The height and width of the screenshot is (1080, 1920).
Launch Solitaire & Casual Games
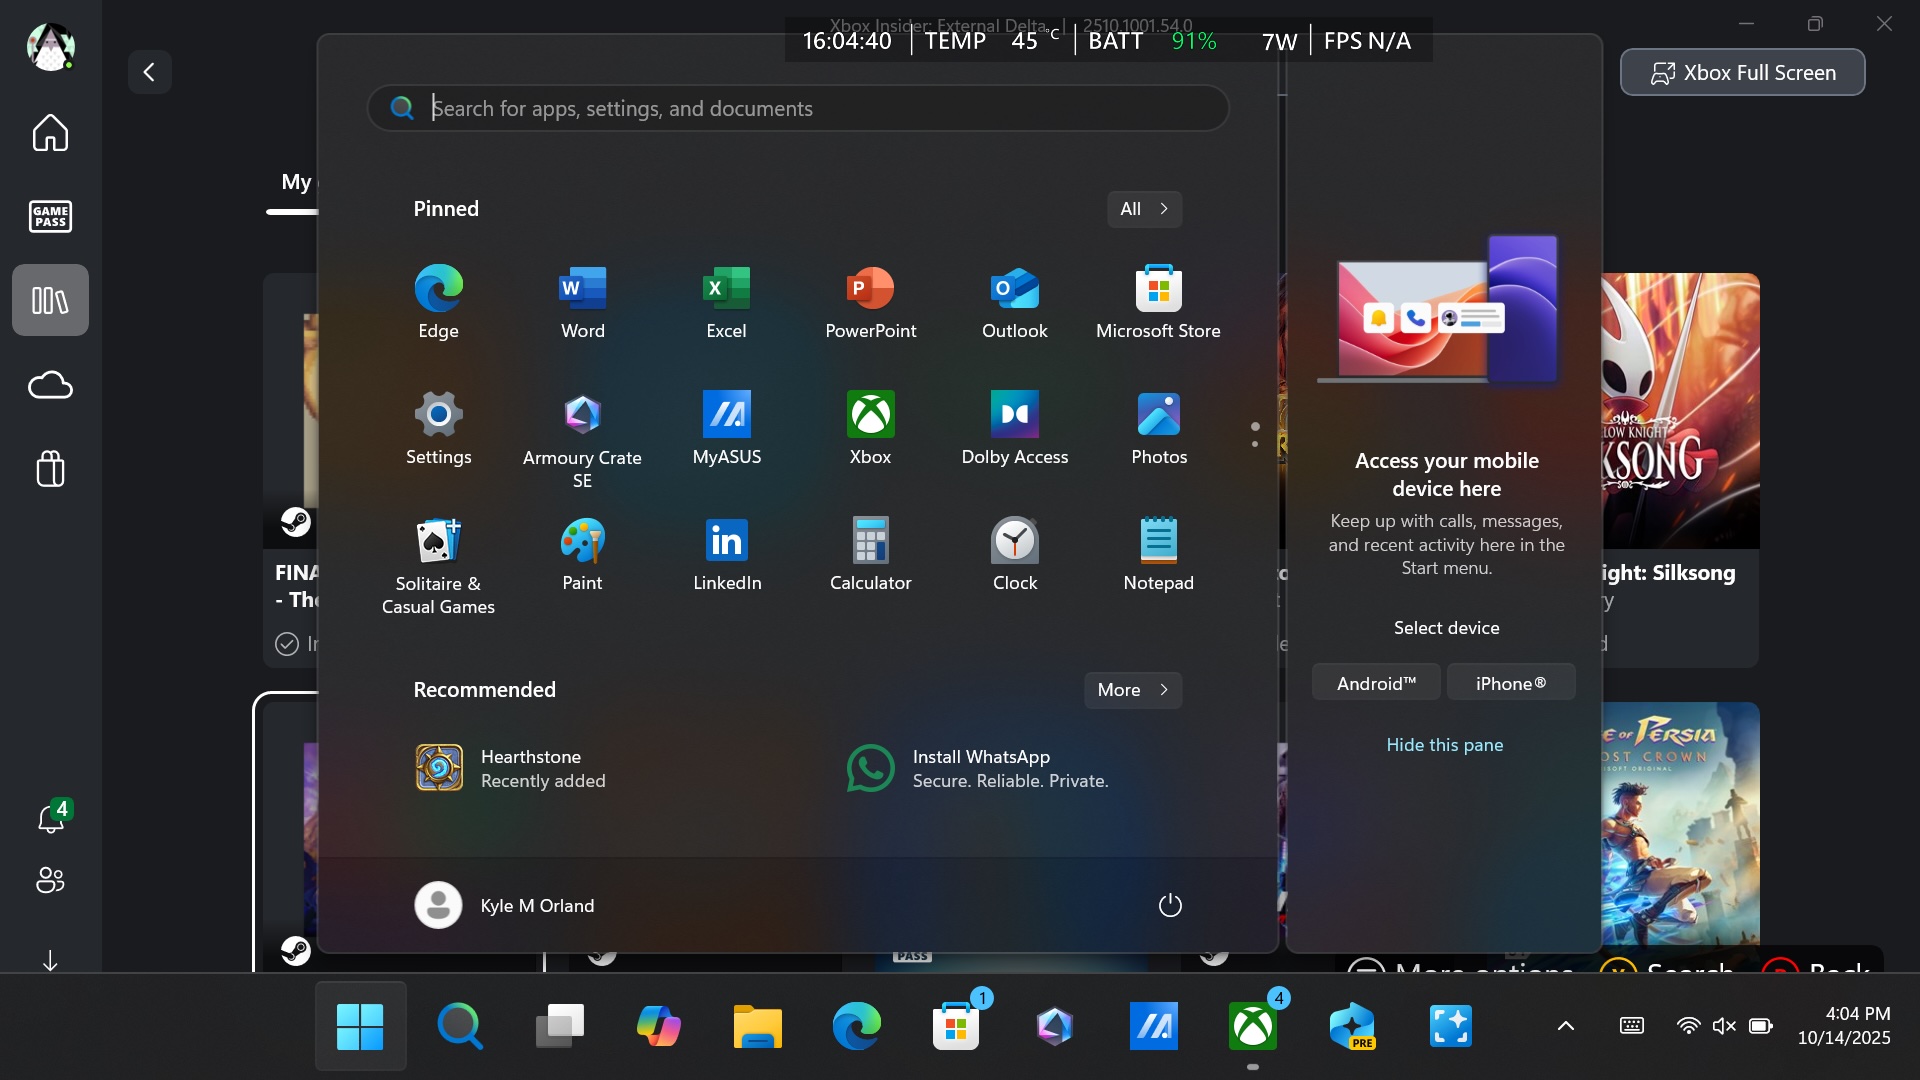coord(438,565)
